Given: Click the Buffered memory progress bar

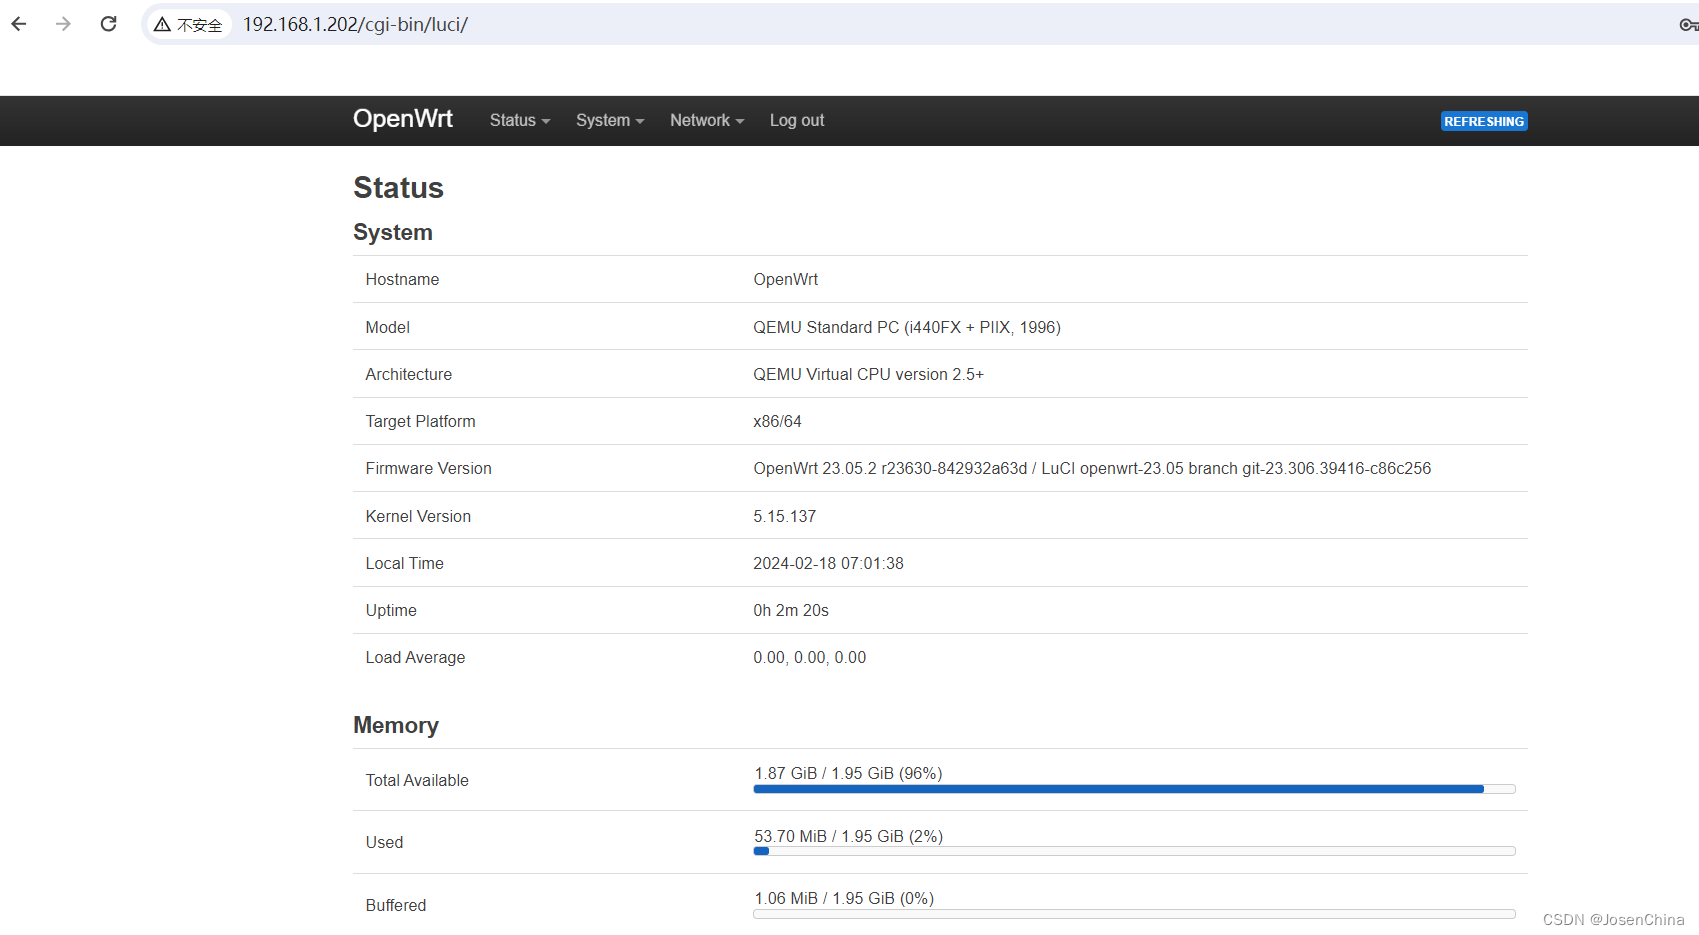Looking at the screenshot, I should click(x=1134, y=914).
